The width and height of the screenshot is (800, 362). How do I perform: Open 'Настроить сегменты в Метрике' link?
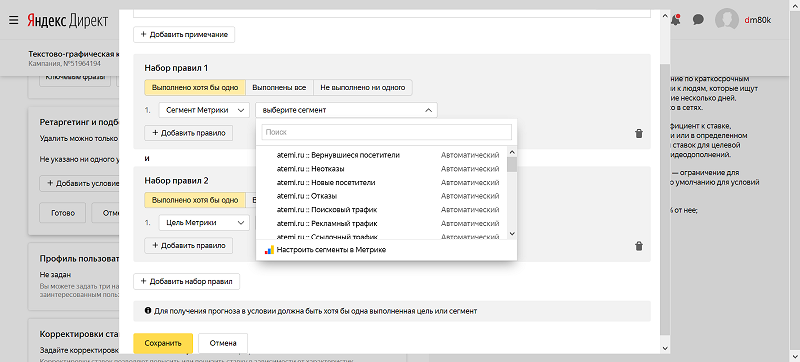pos(332,250)
